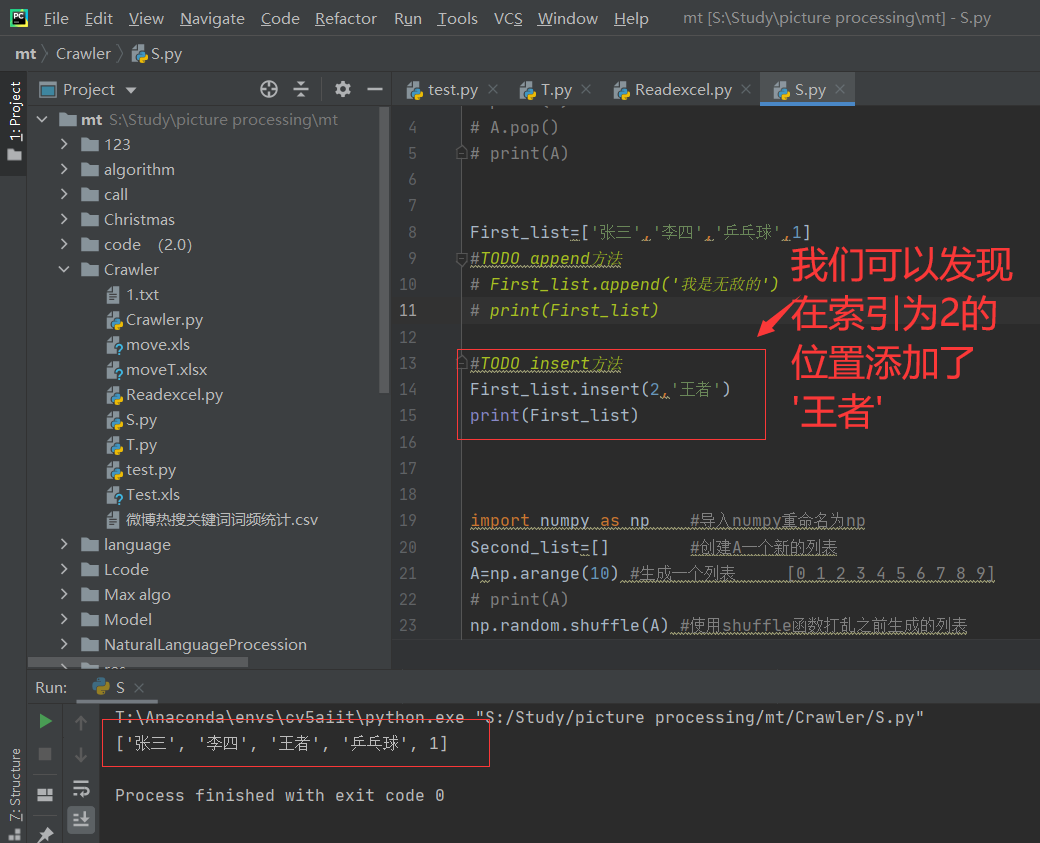Click the Stop process square icon
Image resolution: width=1040 pixels, height=843 pixels.
[45, 754]
